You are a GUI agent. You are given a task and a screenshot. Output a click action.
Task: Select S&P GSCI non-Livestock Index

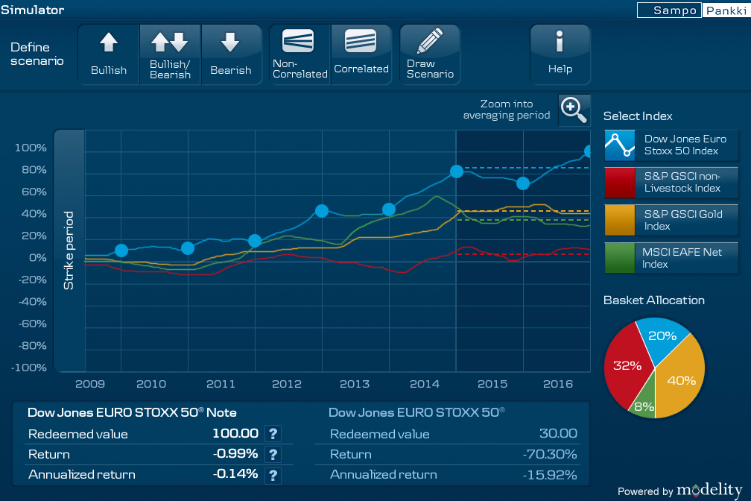[671, 182]
